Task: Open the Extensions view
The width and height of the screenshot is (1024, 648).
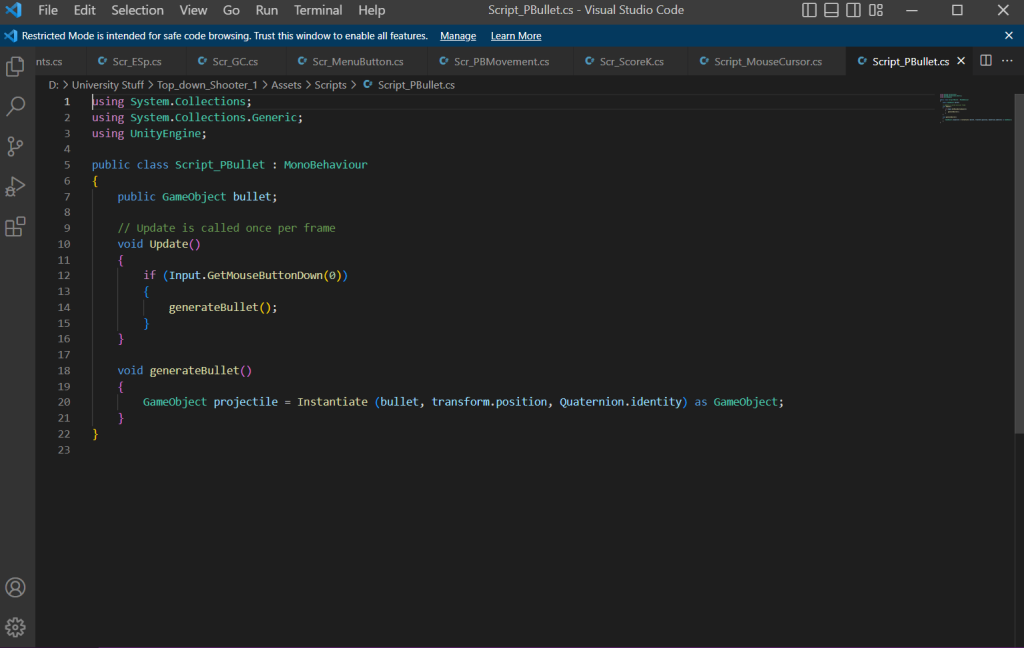Action: tap(16, 227)
